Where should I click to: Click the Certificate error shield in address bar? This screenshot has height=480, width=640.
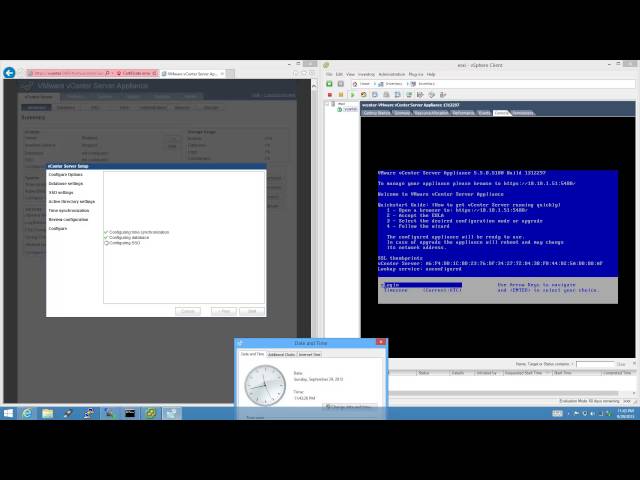click(119, 73)
